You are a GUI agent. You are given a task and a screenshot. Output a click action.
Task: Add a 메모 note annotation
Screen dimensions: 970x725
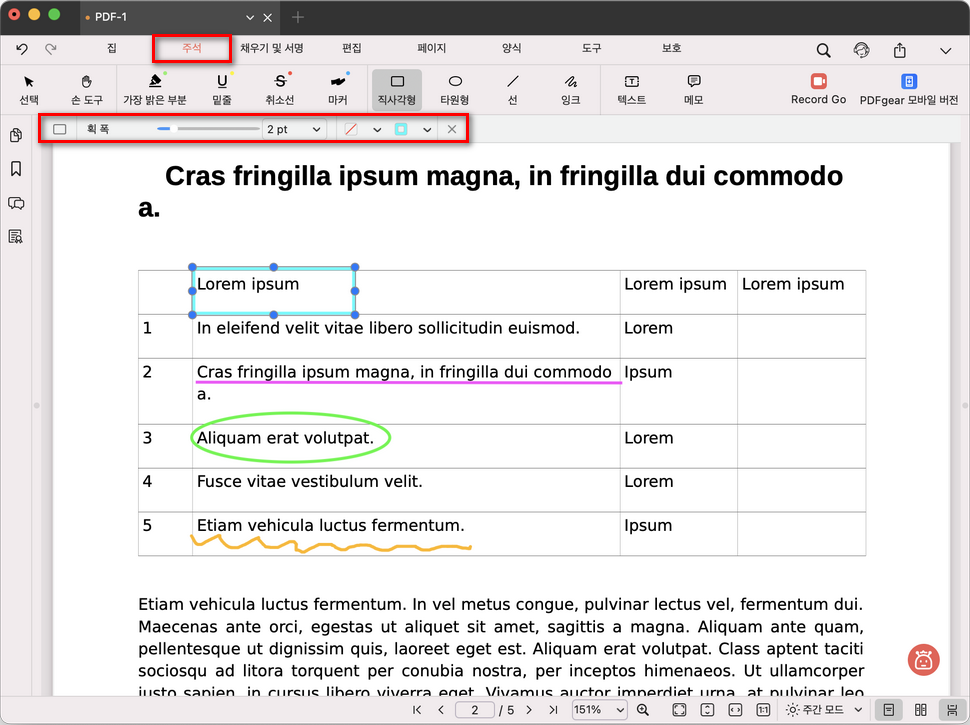pos(693,88)
